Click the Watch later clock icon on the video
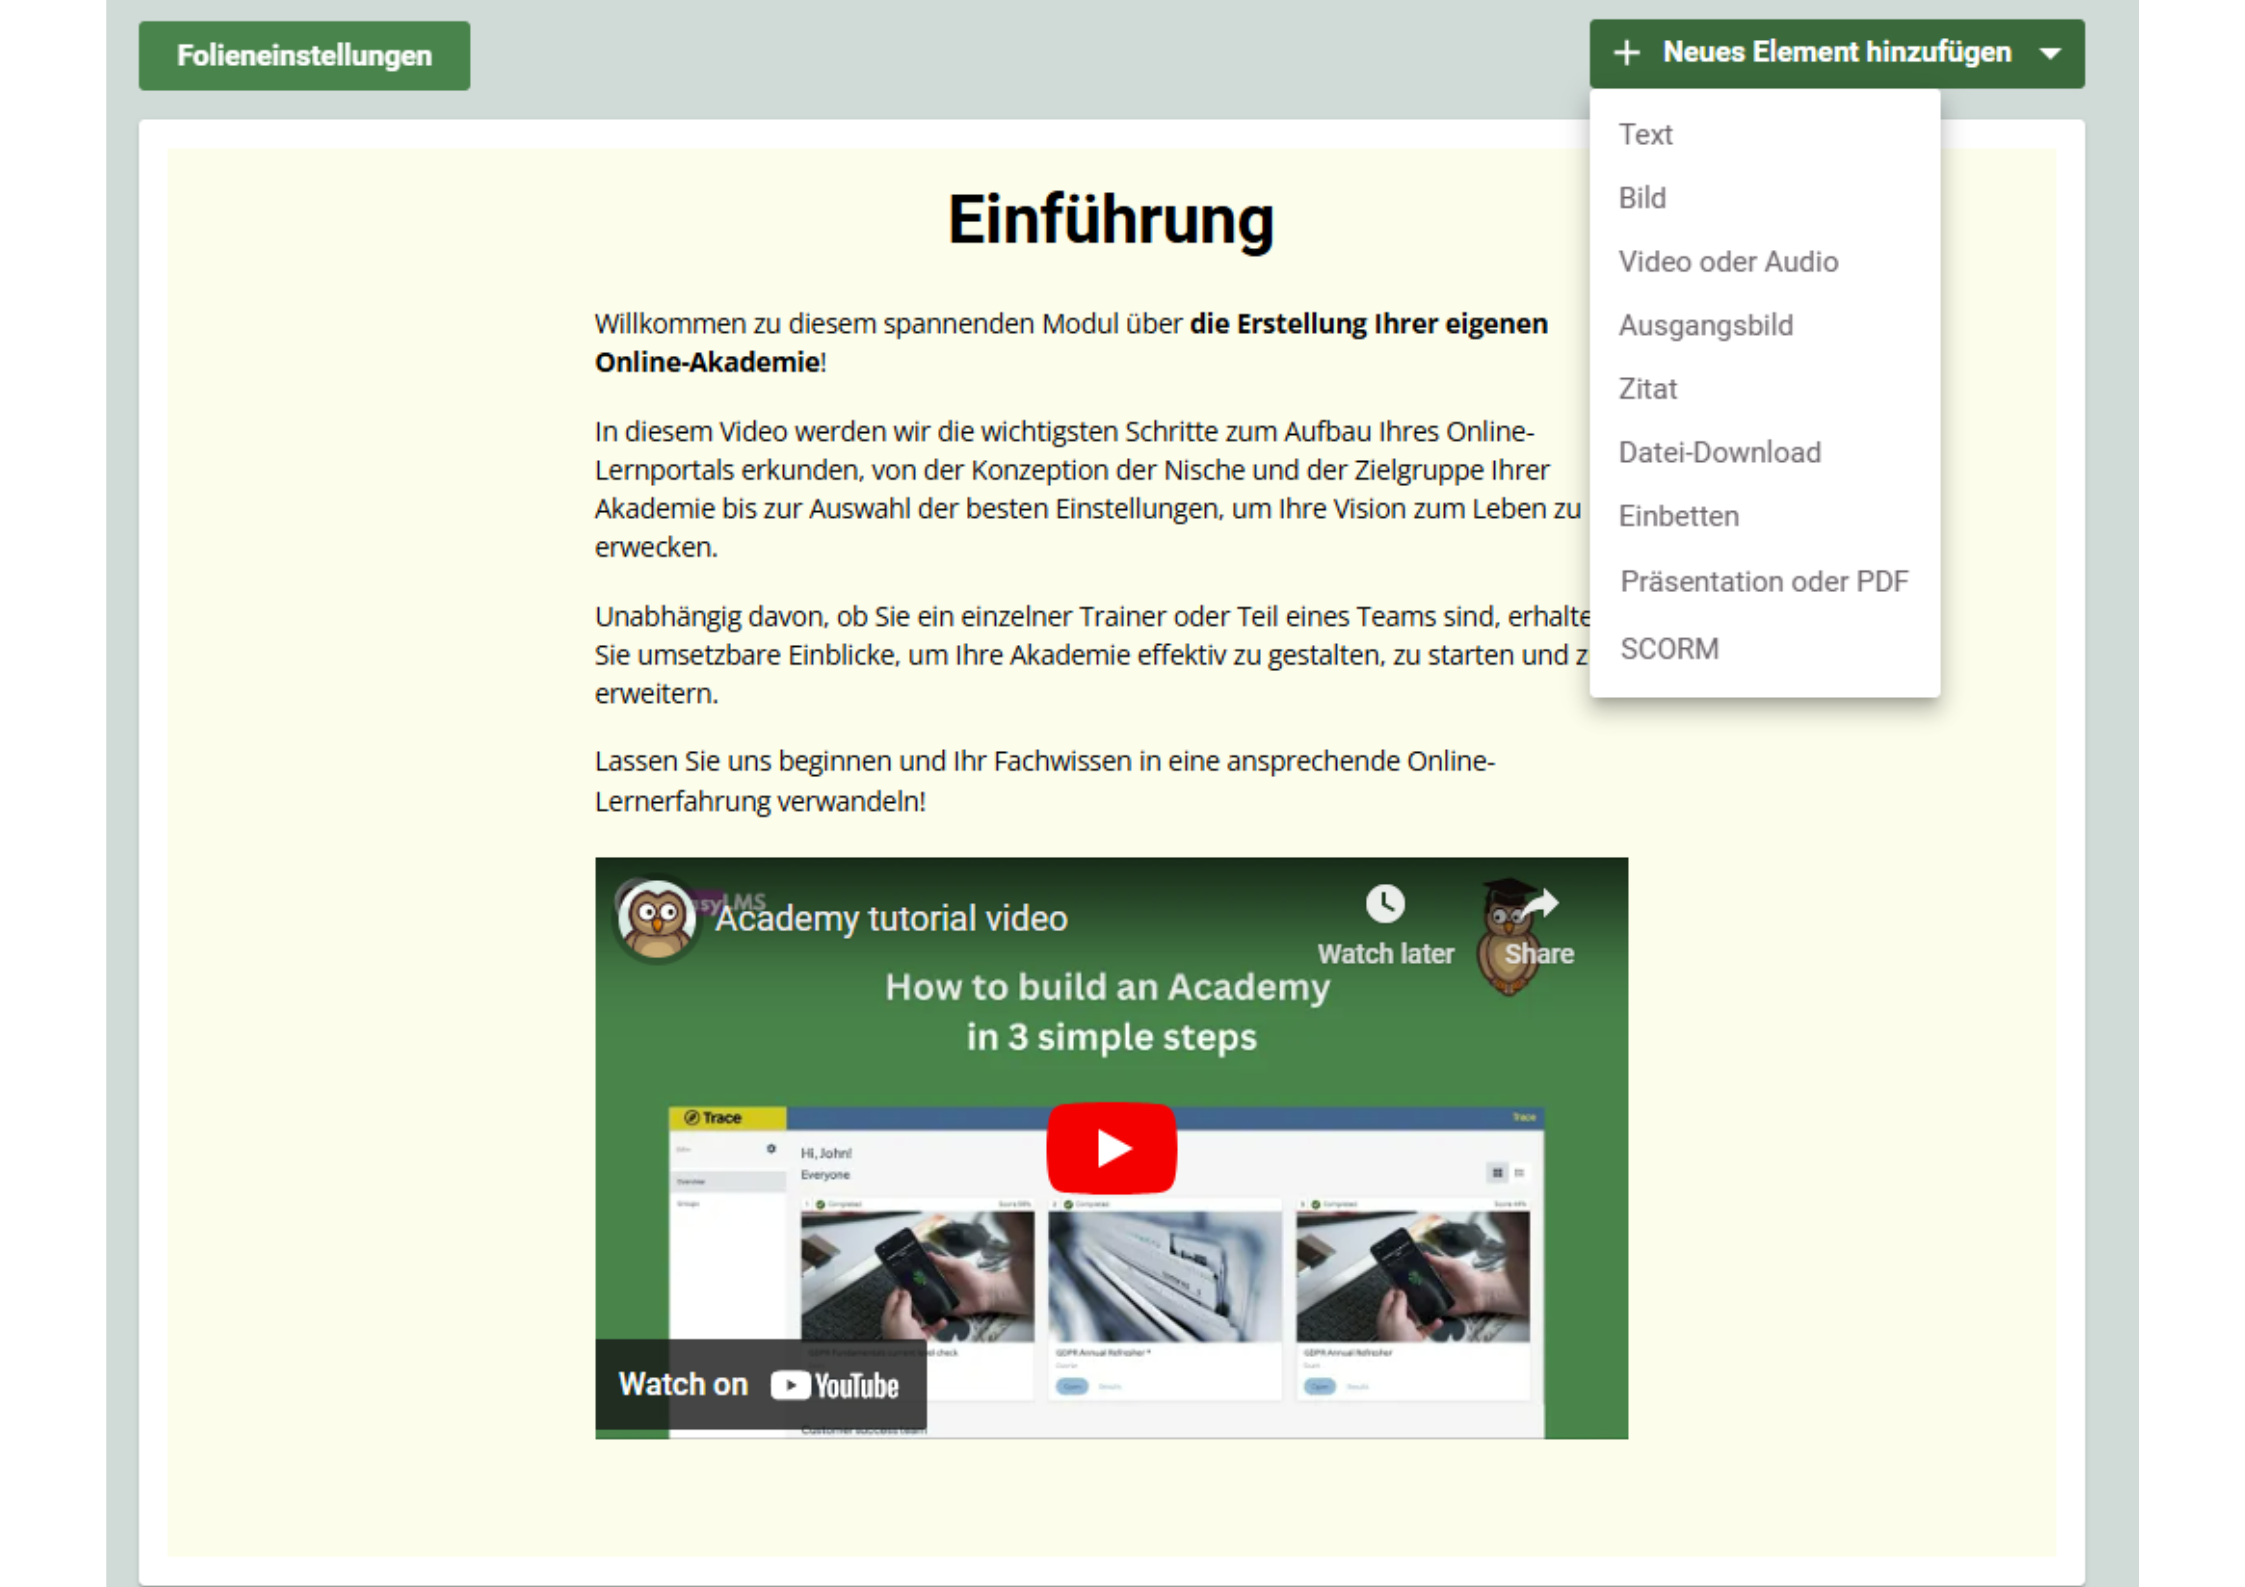2245x1587 pixels. tap(1385, 901)
